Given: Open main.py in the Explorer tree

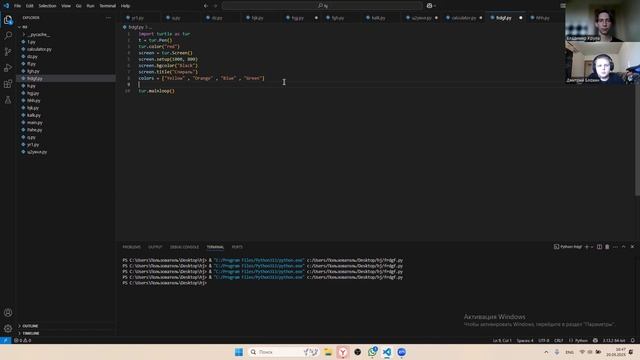Looking at the screenshot, I should 35,122.
